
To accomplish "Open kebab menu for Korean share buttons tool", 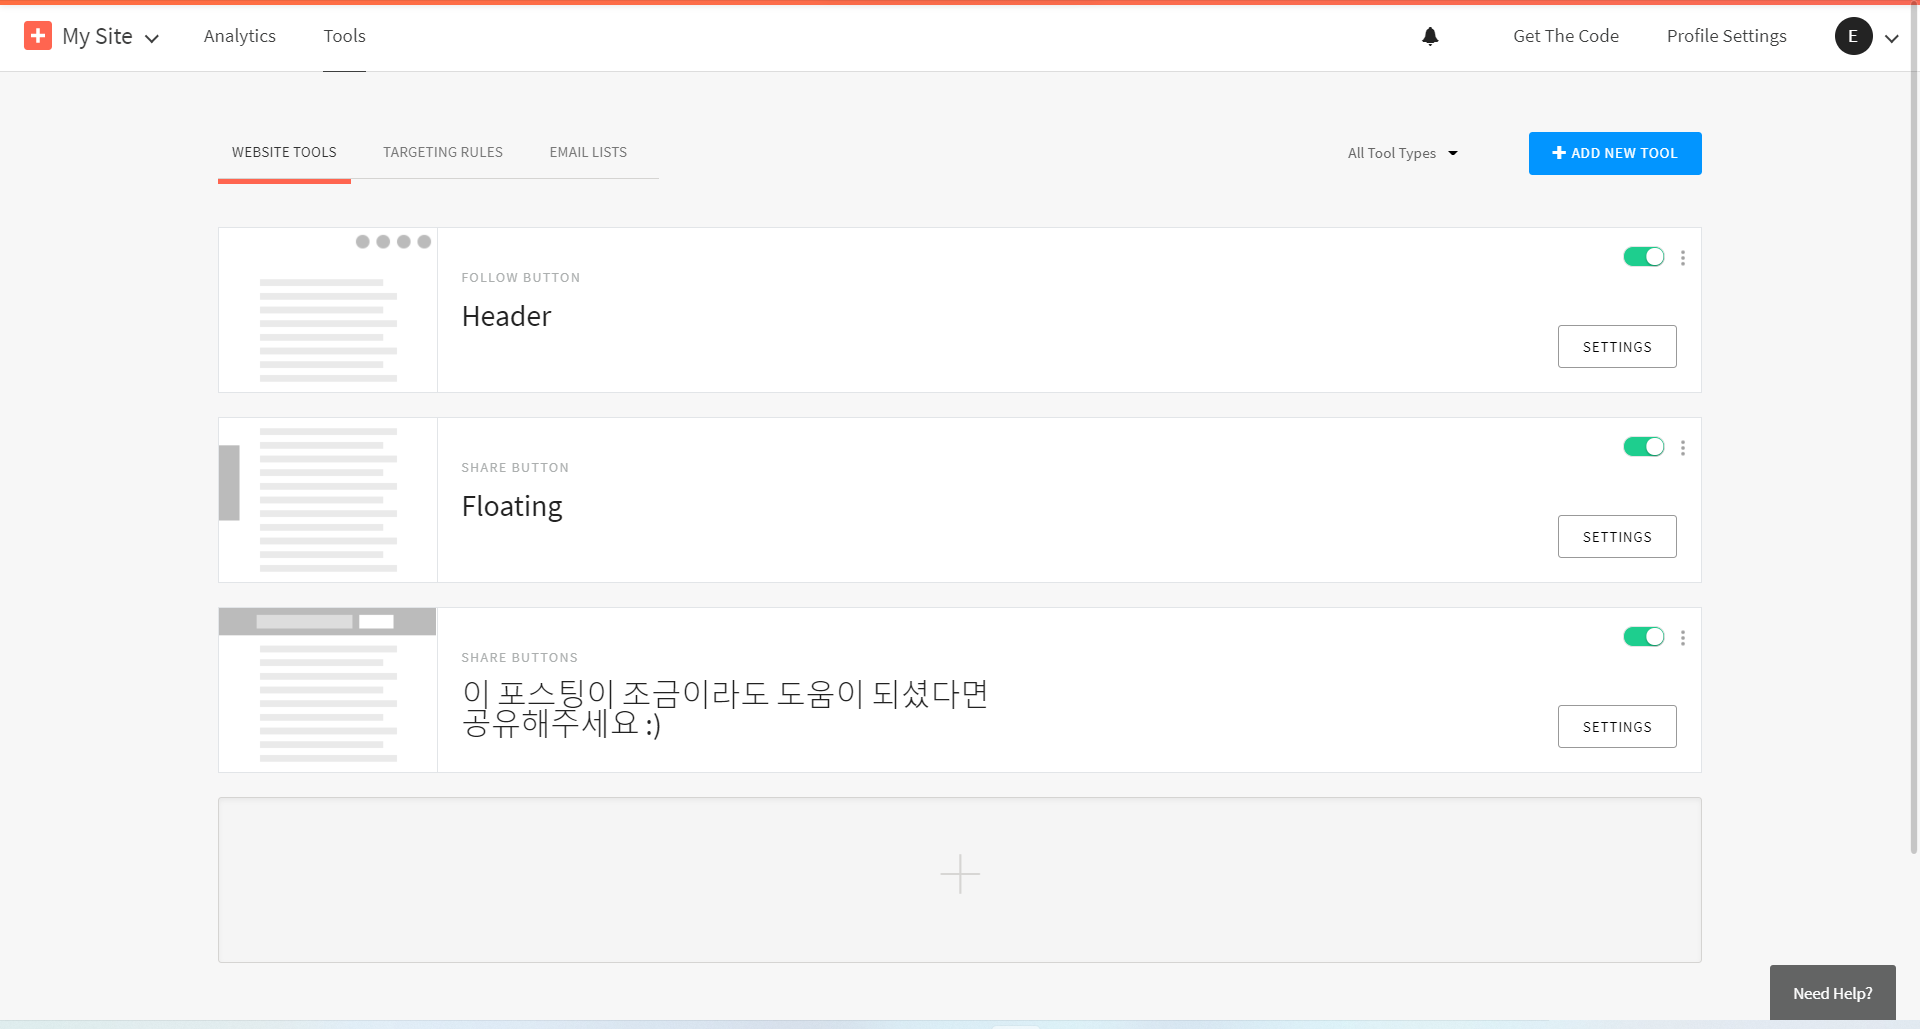I will [x=1683, y=638].
